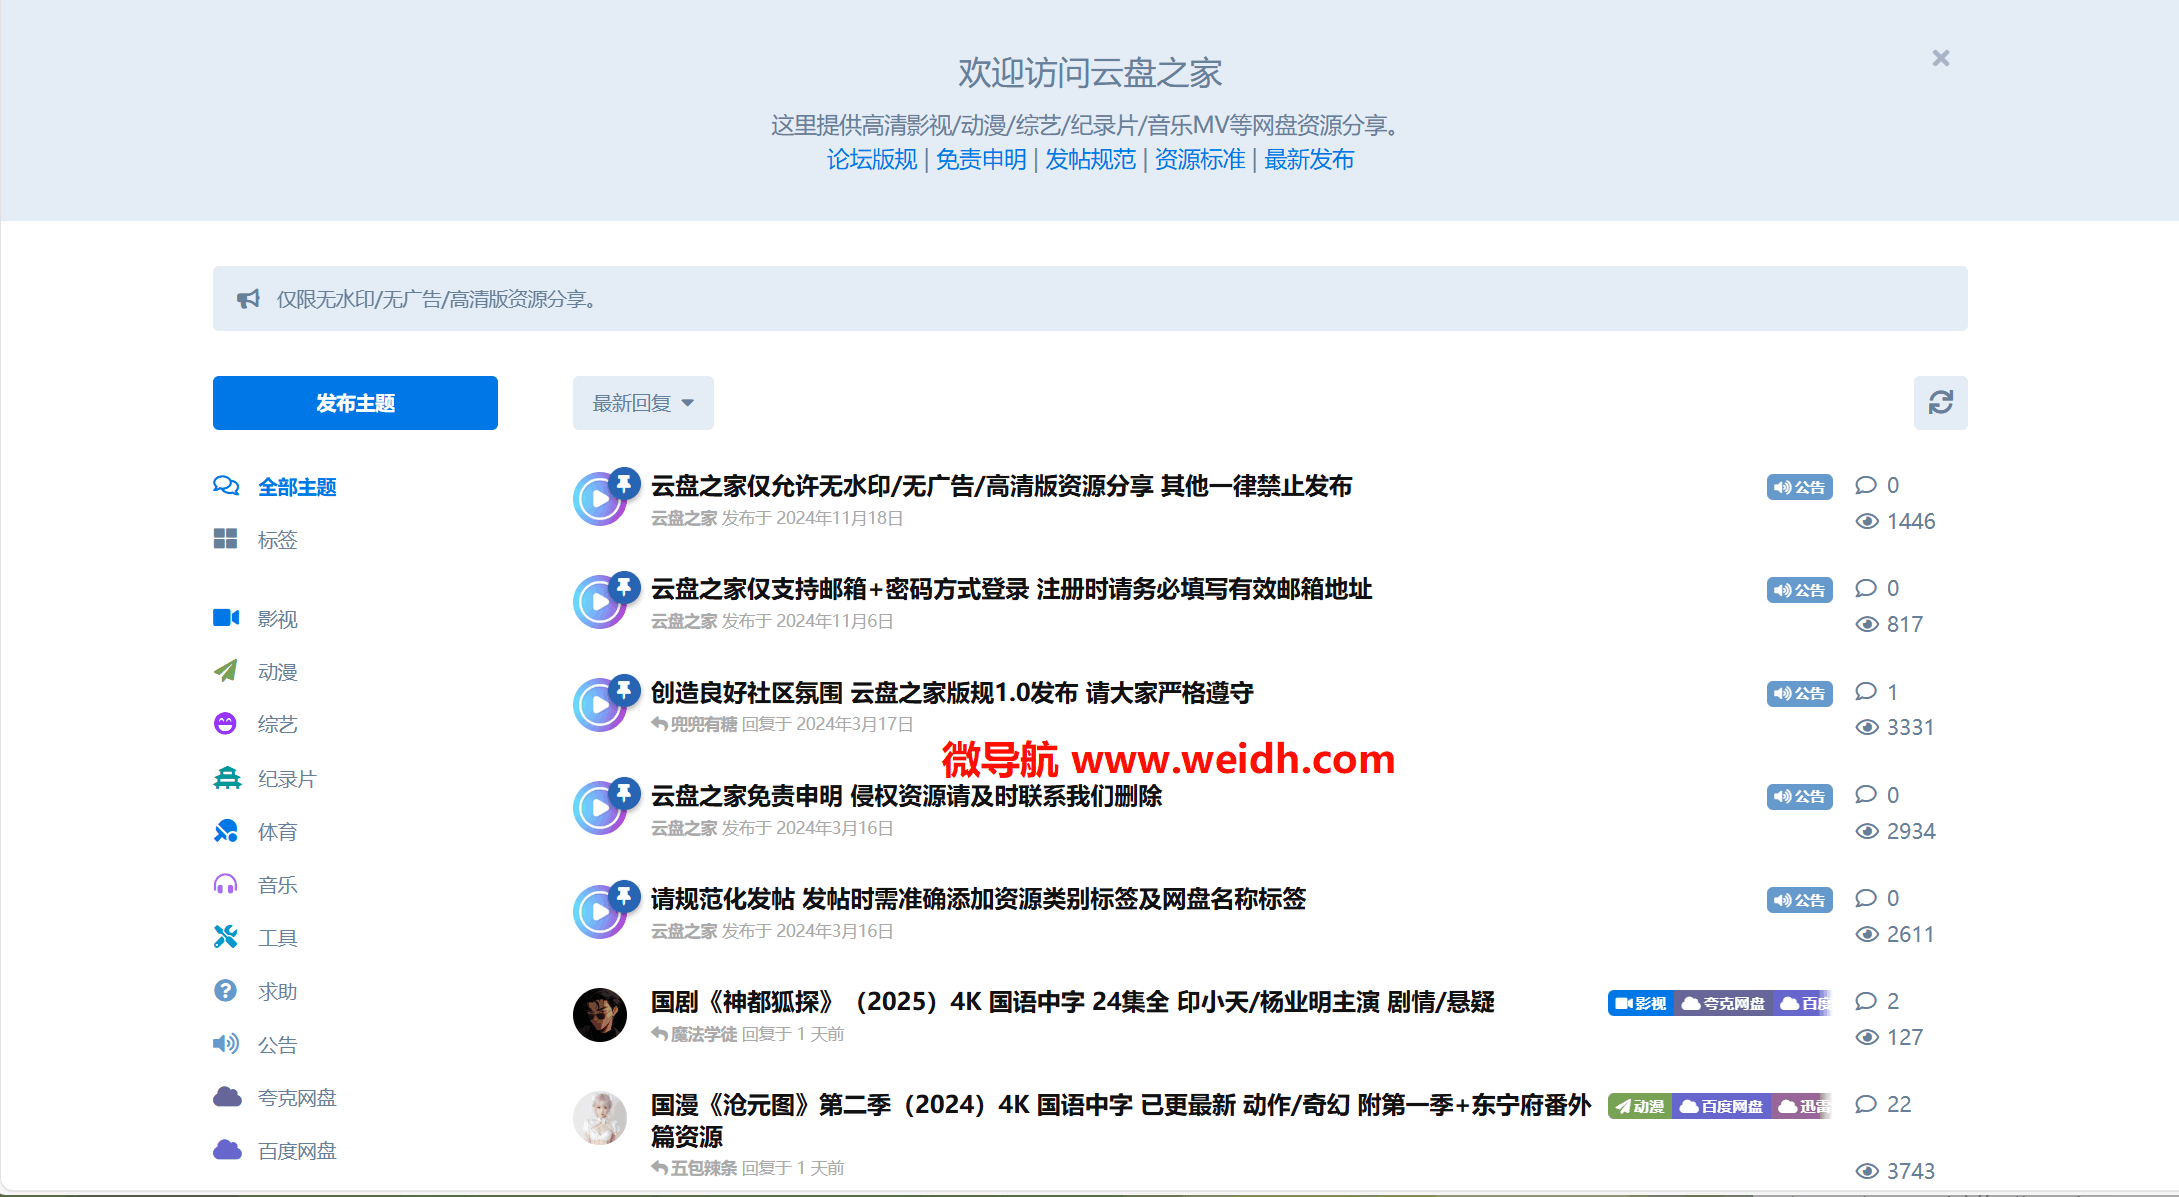The height and width of the screenshot is (1197, 2179).
Task: Click the 工具 wrench icon
Action: [x=226, y=937]
